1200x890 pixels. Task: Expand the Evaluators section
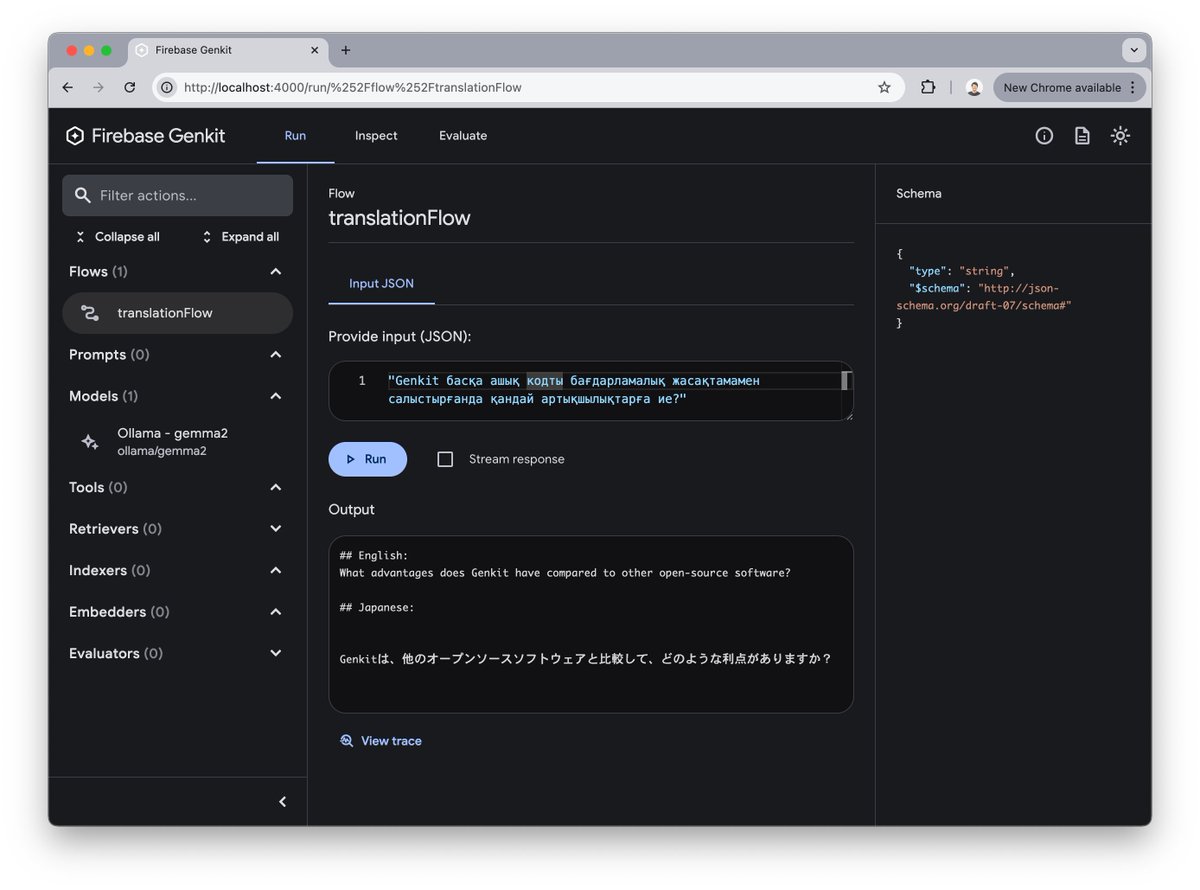pos(276,653)
